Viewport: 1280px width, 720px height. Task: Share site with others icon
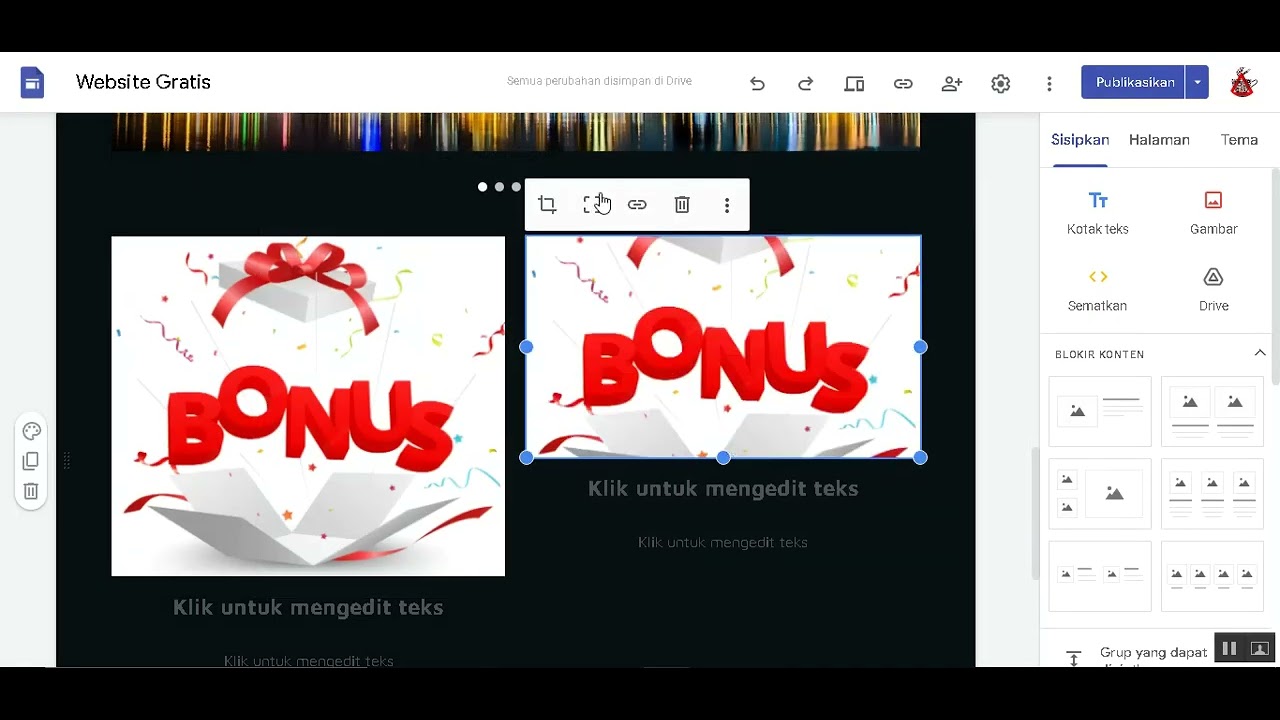point(952,84)
